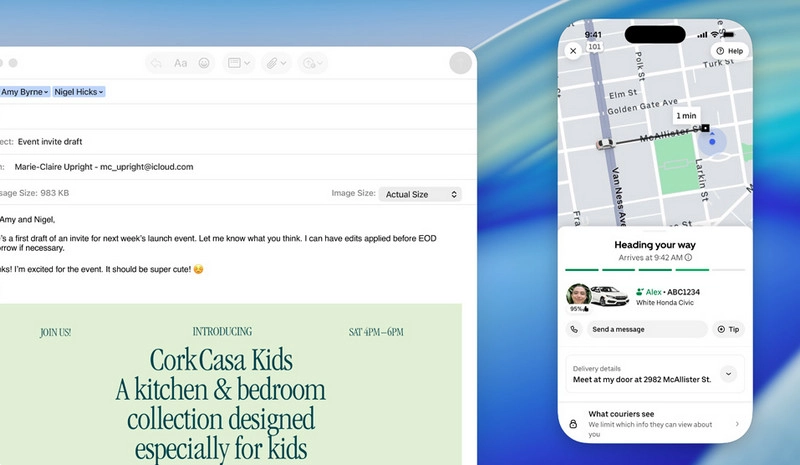Image resolution: width=800 pixels, height=465 pixels.
Task: Click the round send button in Mail
Action: (460, 63)
